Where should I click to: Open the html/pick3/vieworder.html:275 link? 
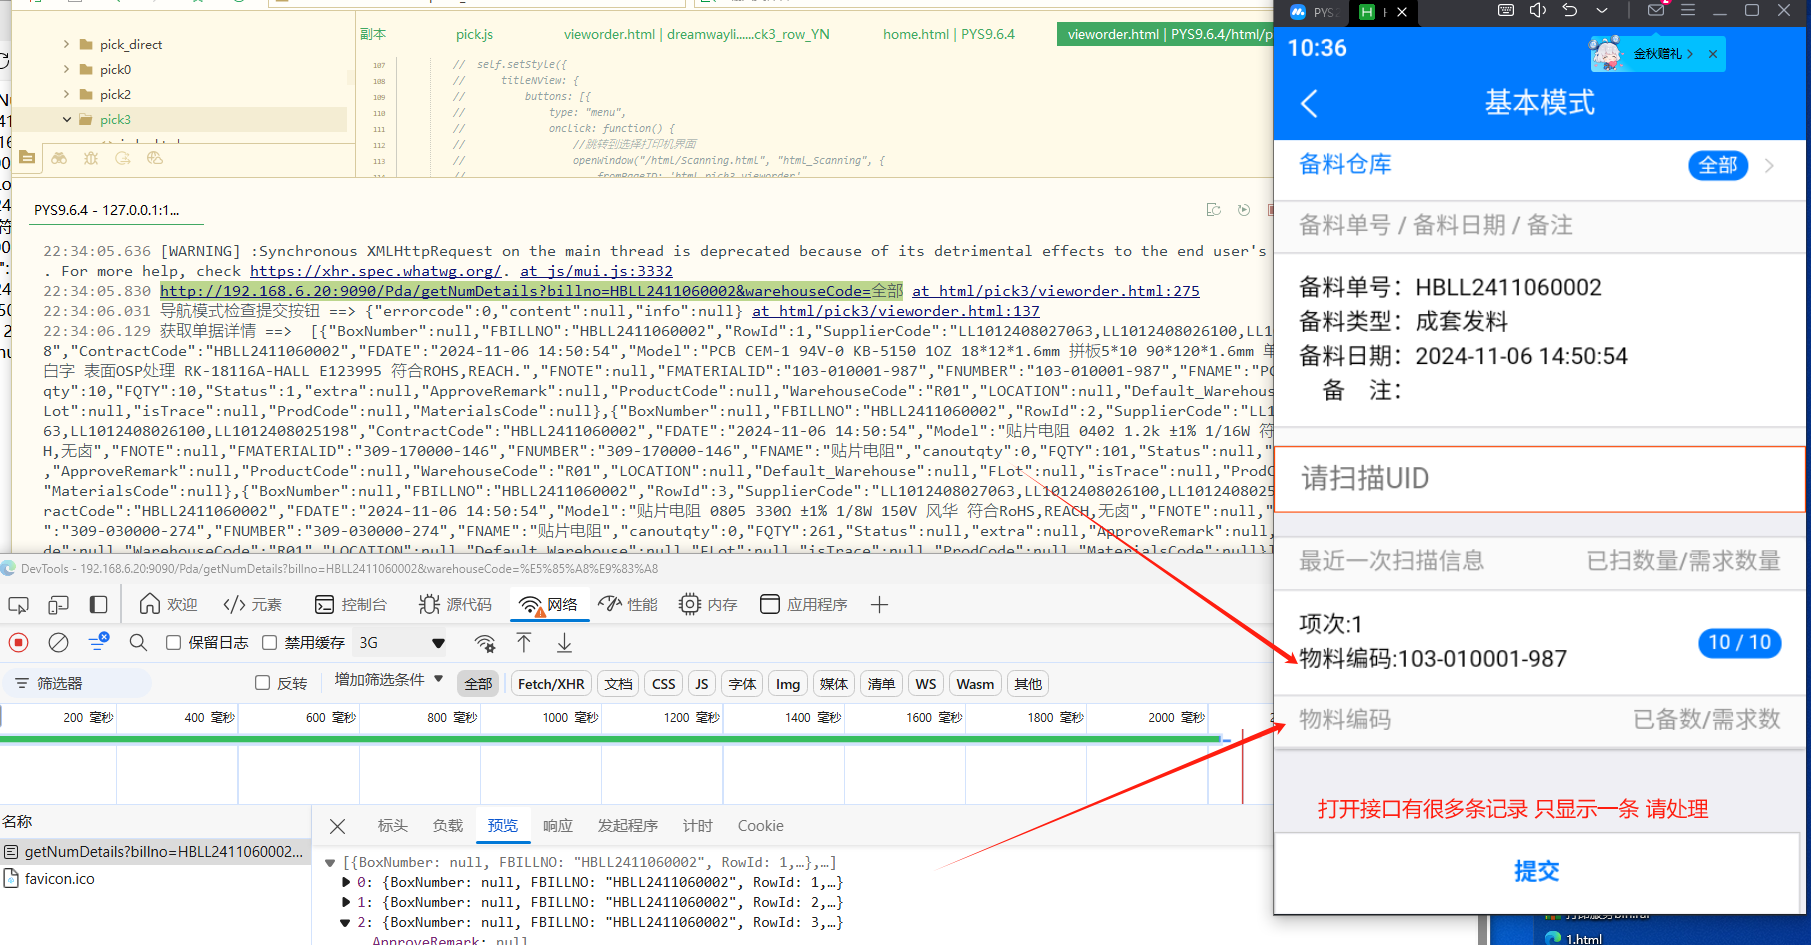pos(1055,291)
